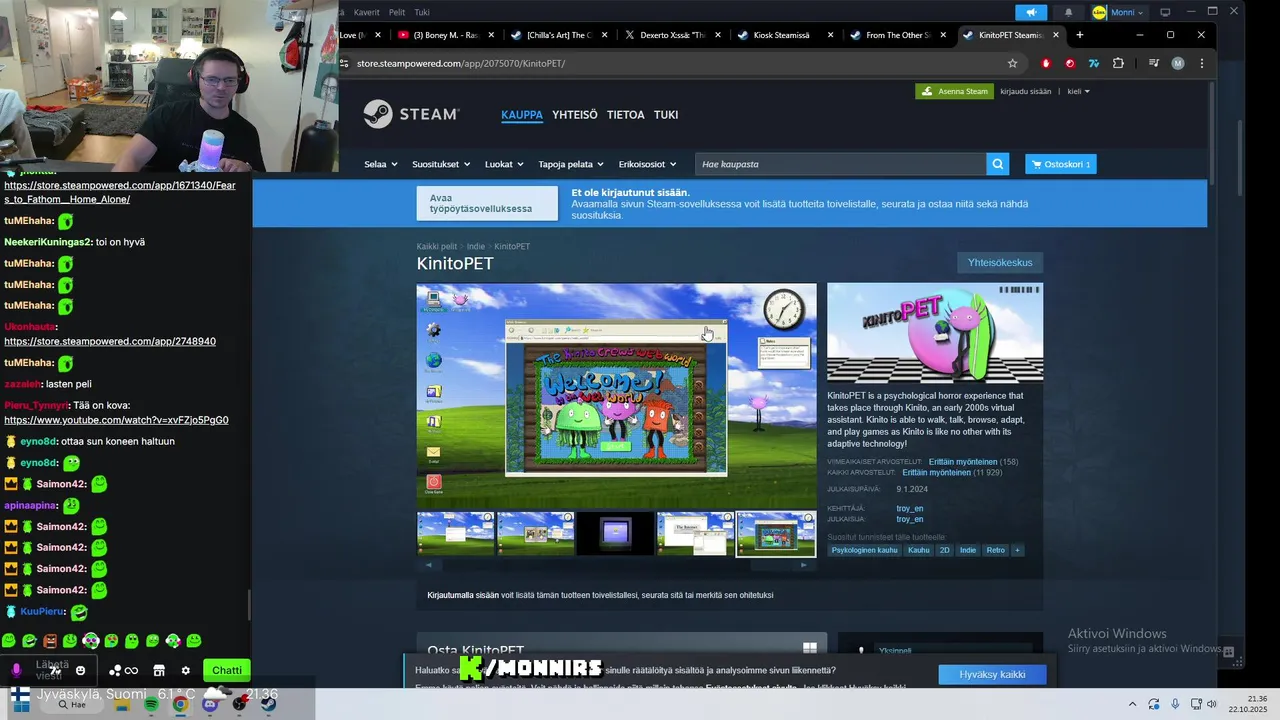Click the kirjaudu sisään link

point(1026,91)
